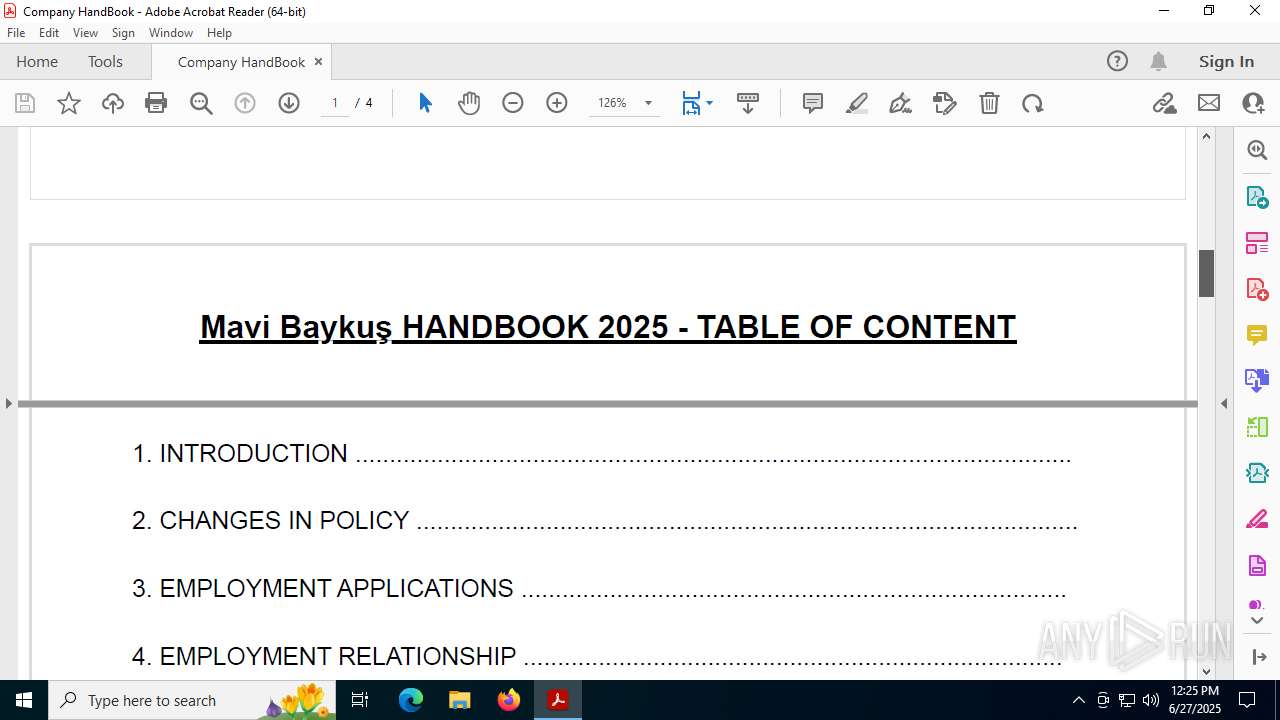Close the Company HandBook tab
1280x720 pixels.
318,61
